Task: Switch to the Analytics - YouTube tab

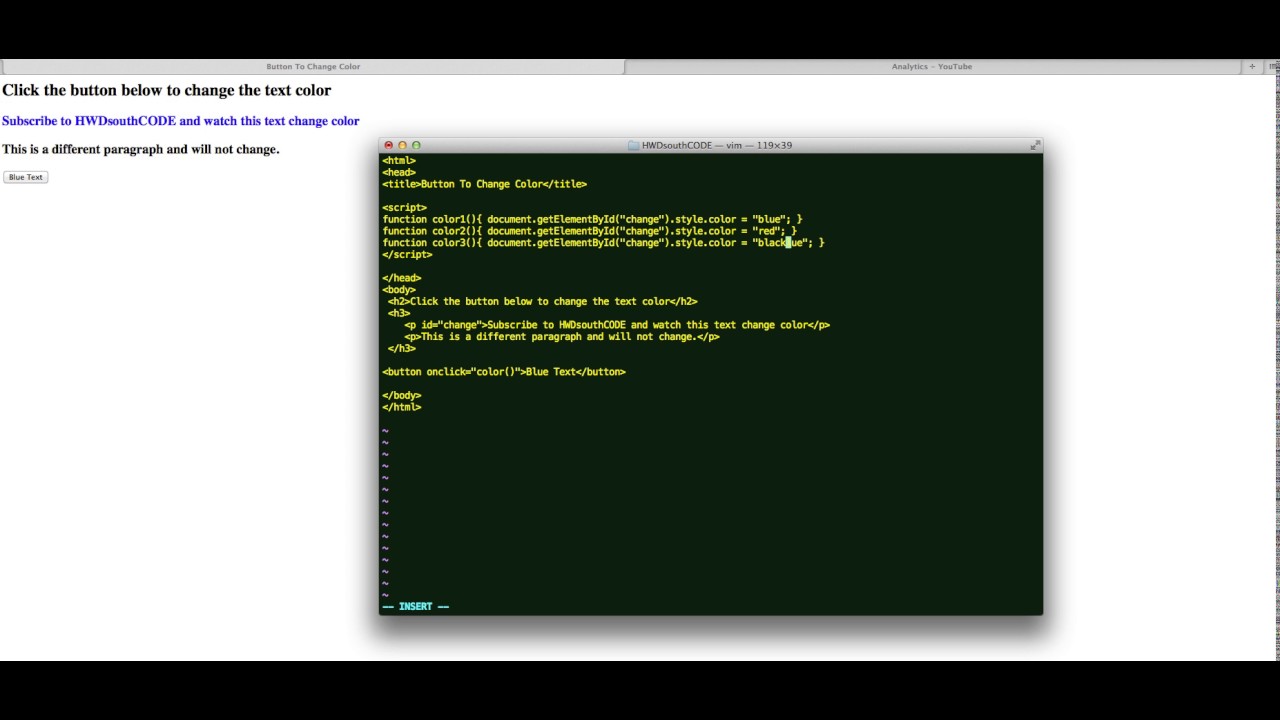Action: click(932, 67)
